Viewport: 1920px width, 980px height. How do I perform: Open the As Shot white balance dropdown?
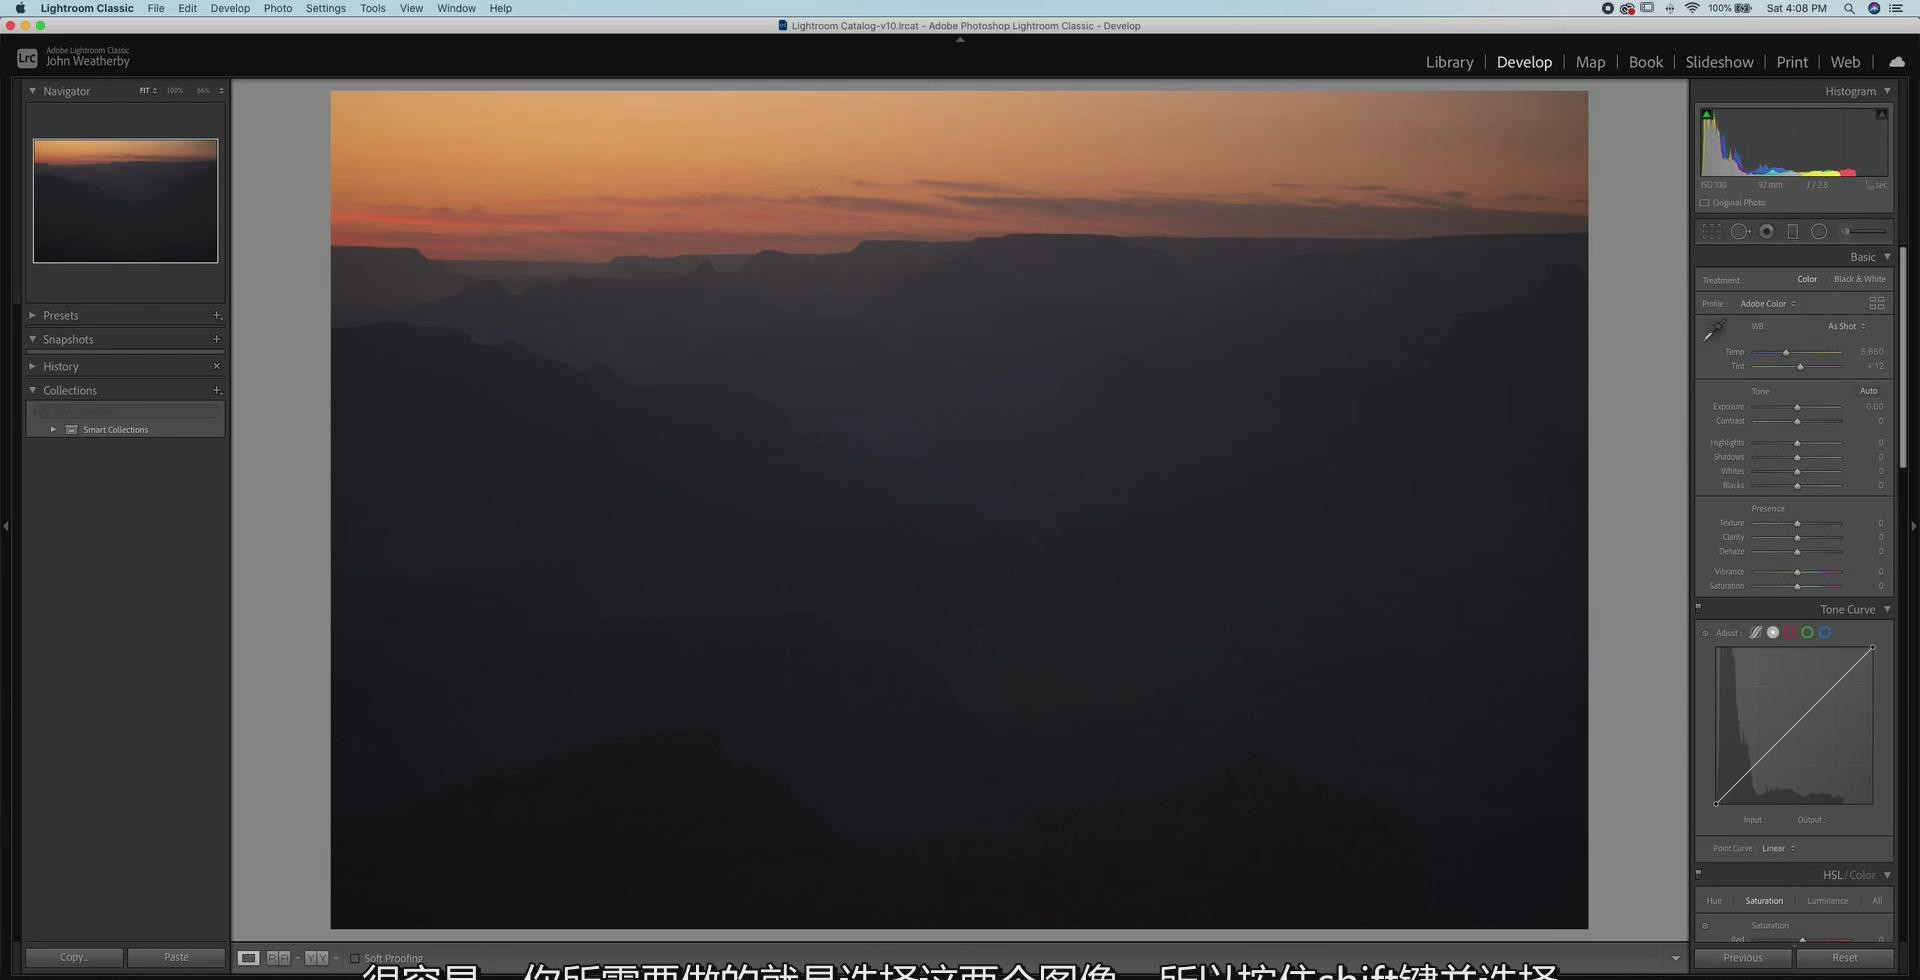pos(1847,326)
